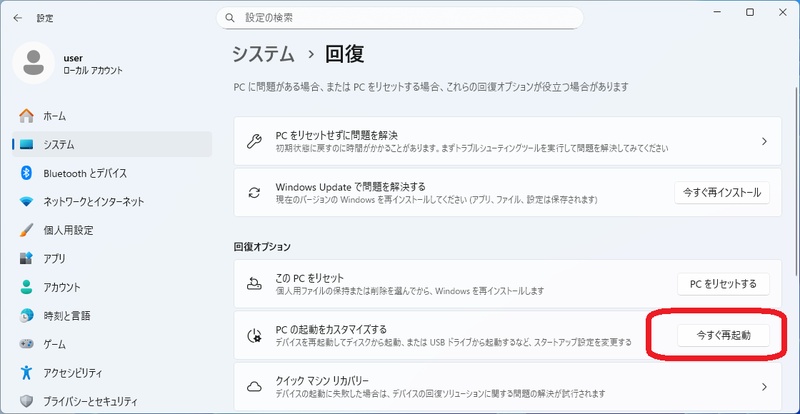Click the 回復オプション section heading
The height and width of the screenshot is (414, 800).
262,247
